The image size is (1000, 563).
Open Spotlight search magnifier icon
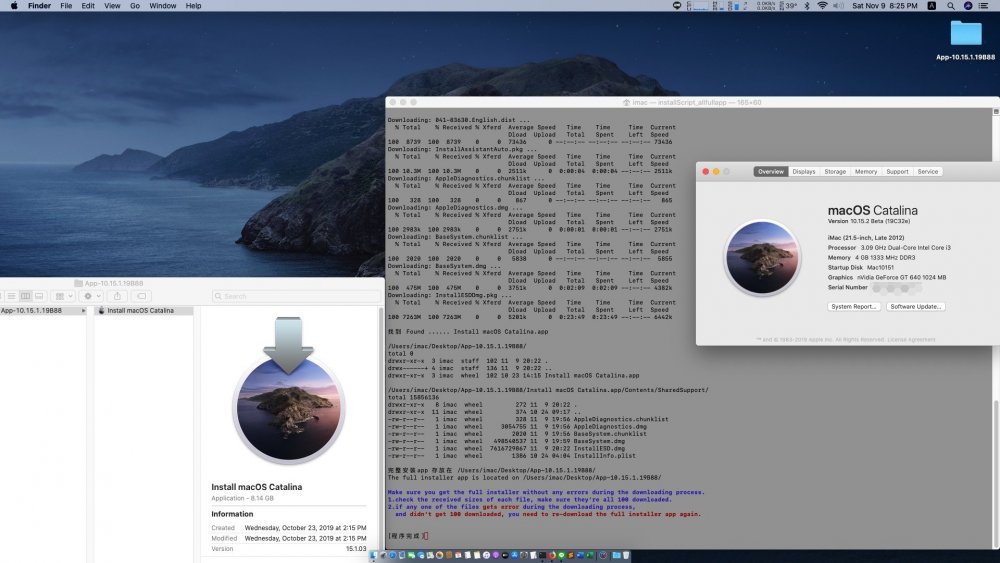(951, 6)
